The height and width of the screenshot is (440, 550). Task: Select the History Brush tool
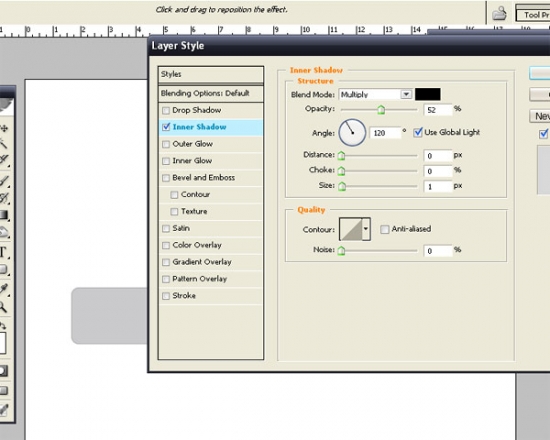4,198
